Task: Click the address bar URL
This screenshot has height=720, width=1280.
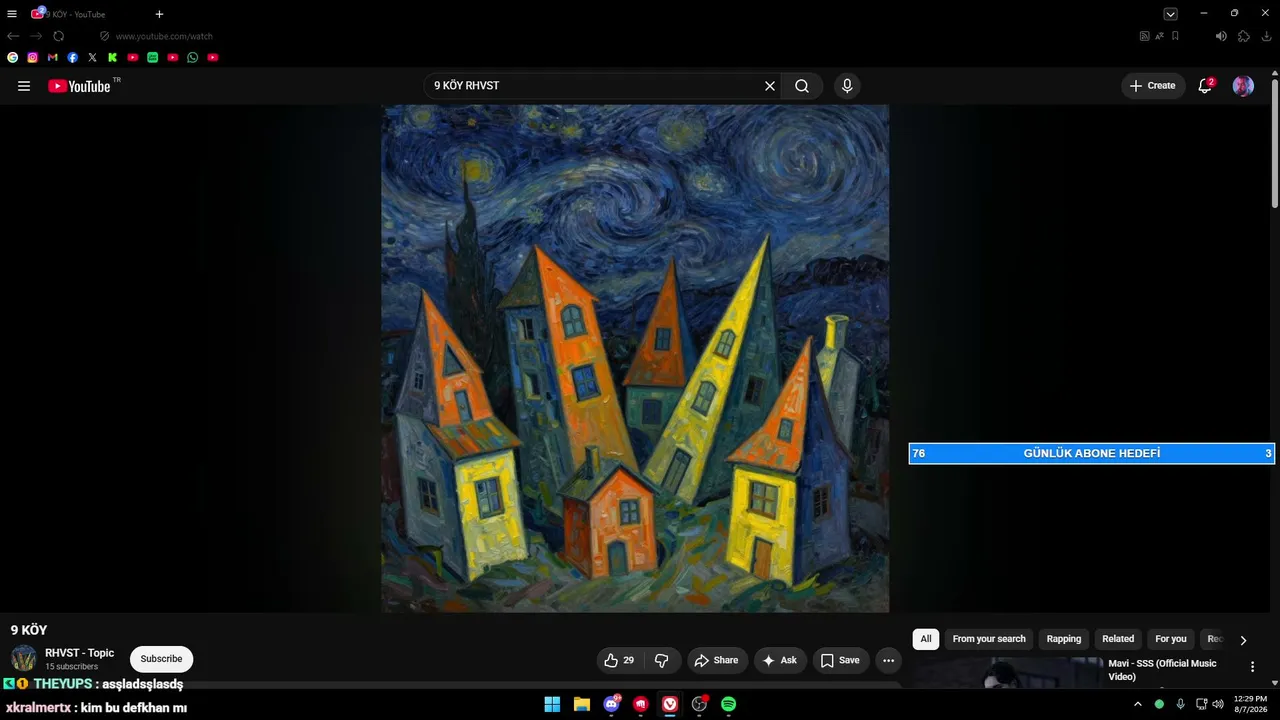Action: coord(164,36)
